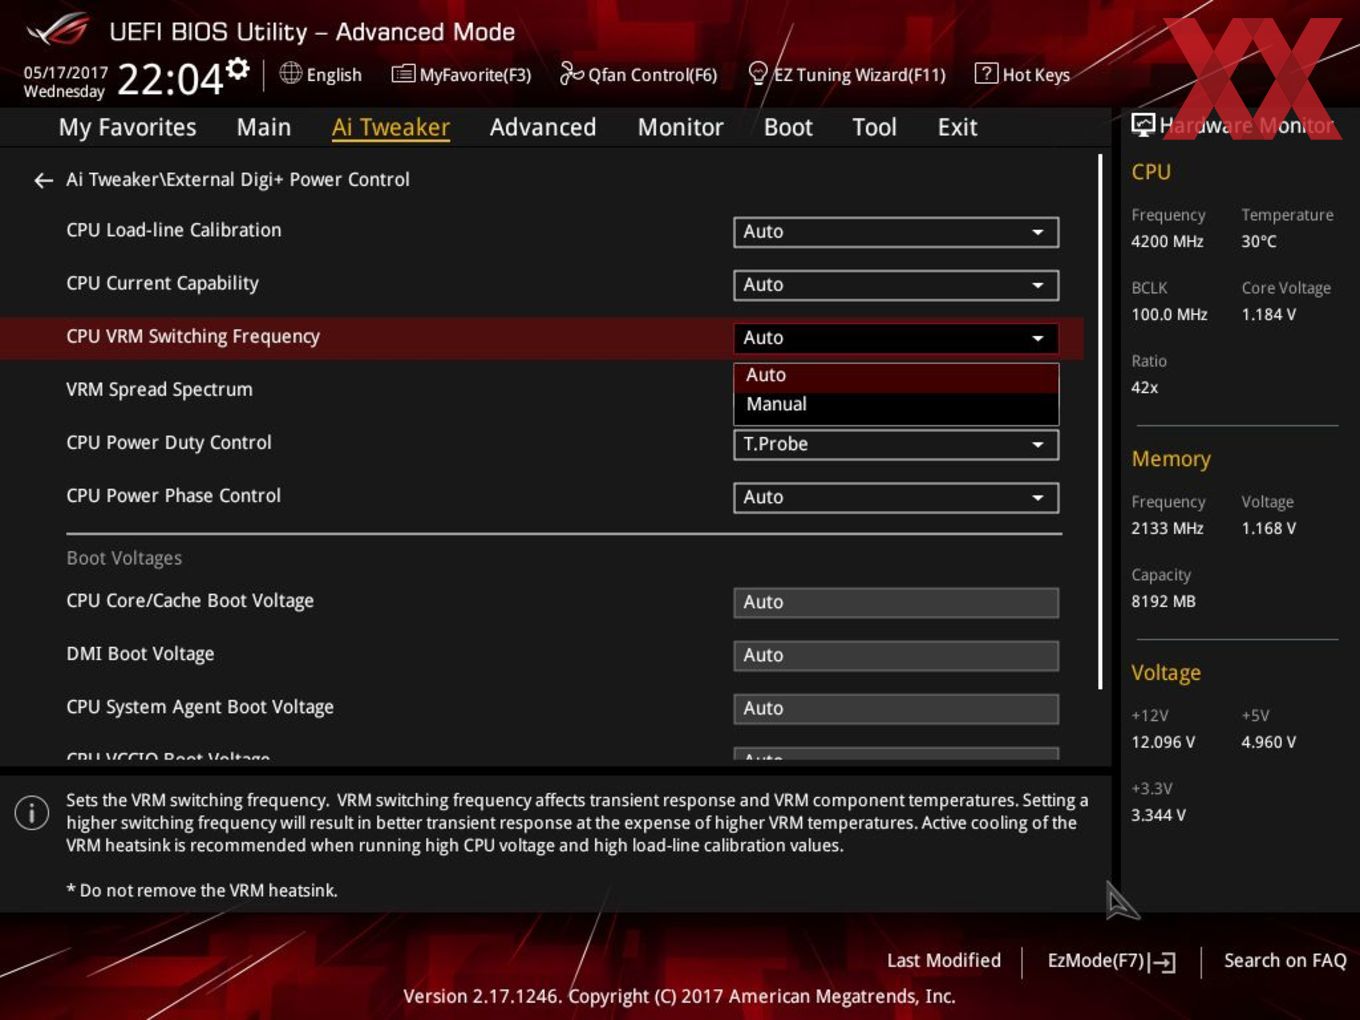
Task: Click the CPU Frequency 4200 MHz value
Action: (x=1167, y=241)
